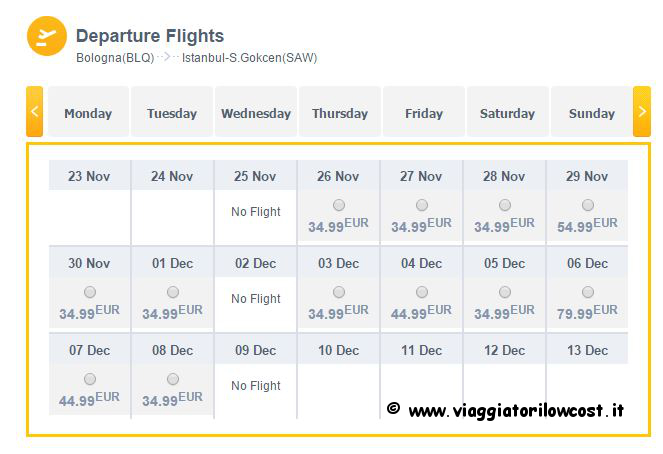
Task: Select the 26 Nov 34.99 EUR flight
Action: click(339, 205)
